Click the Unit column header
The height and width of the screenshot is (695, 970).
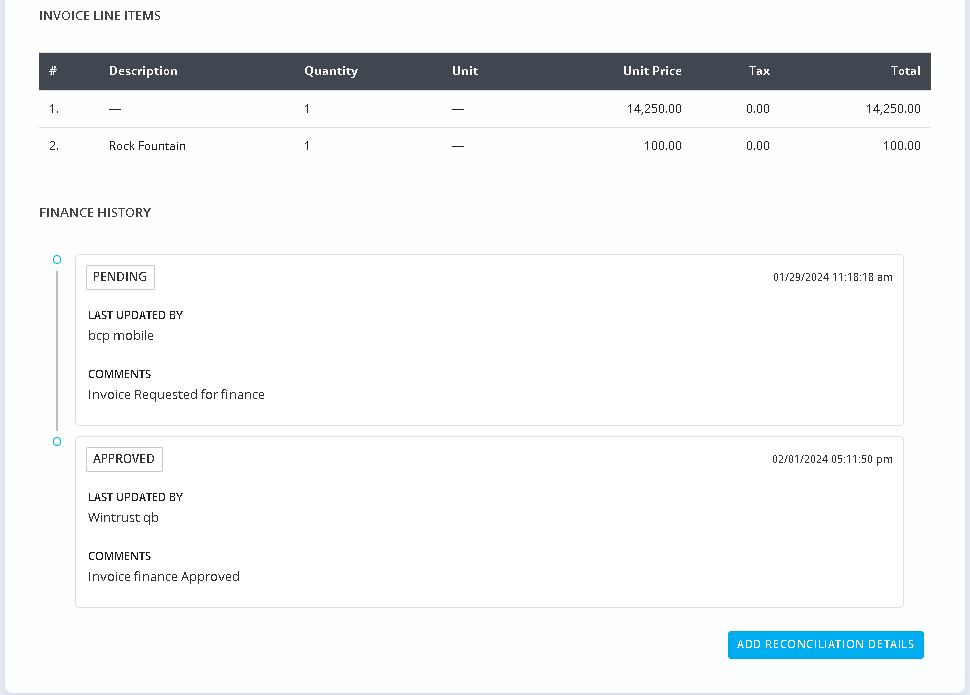click(x=465, y=71)
